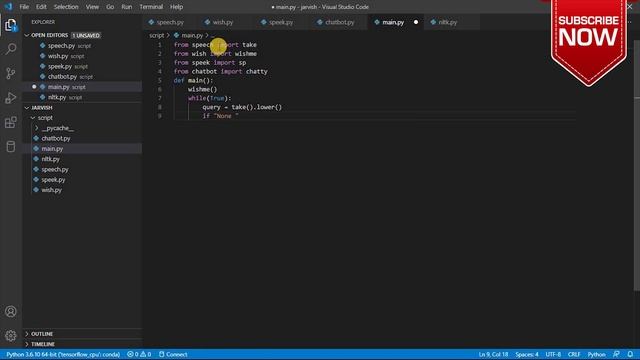Viewport: 640px width, 360px height.
Task: Open wish.py in script folder tree
Action: (x=82, y=190)
